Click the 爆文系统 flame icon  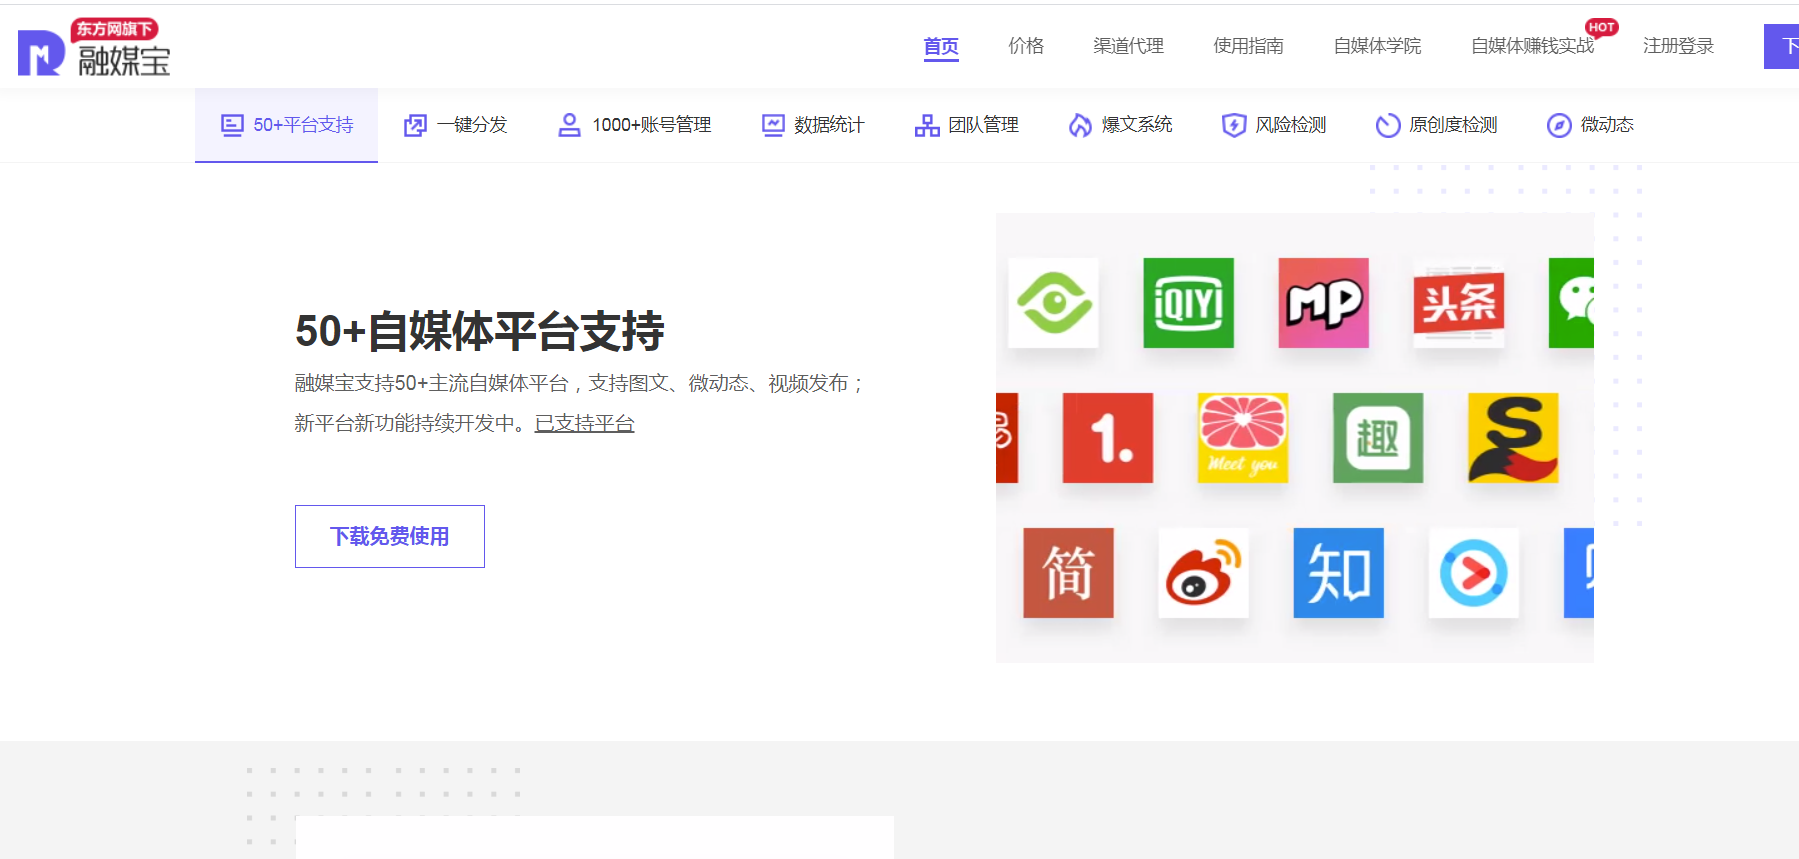tap(1080, 125)
